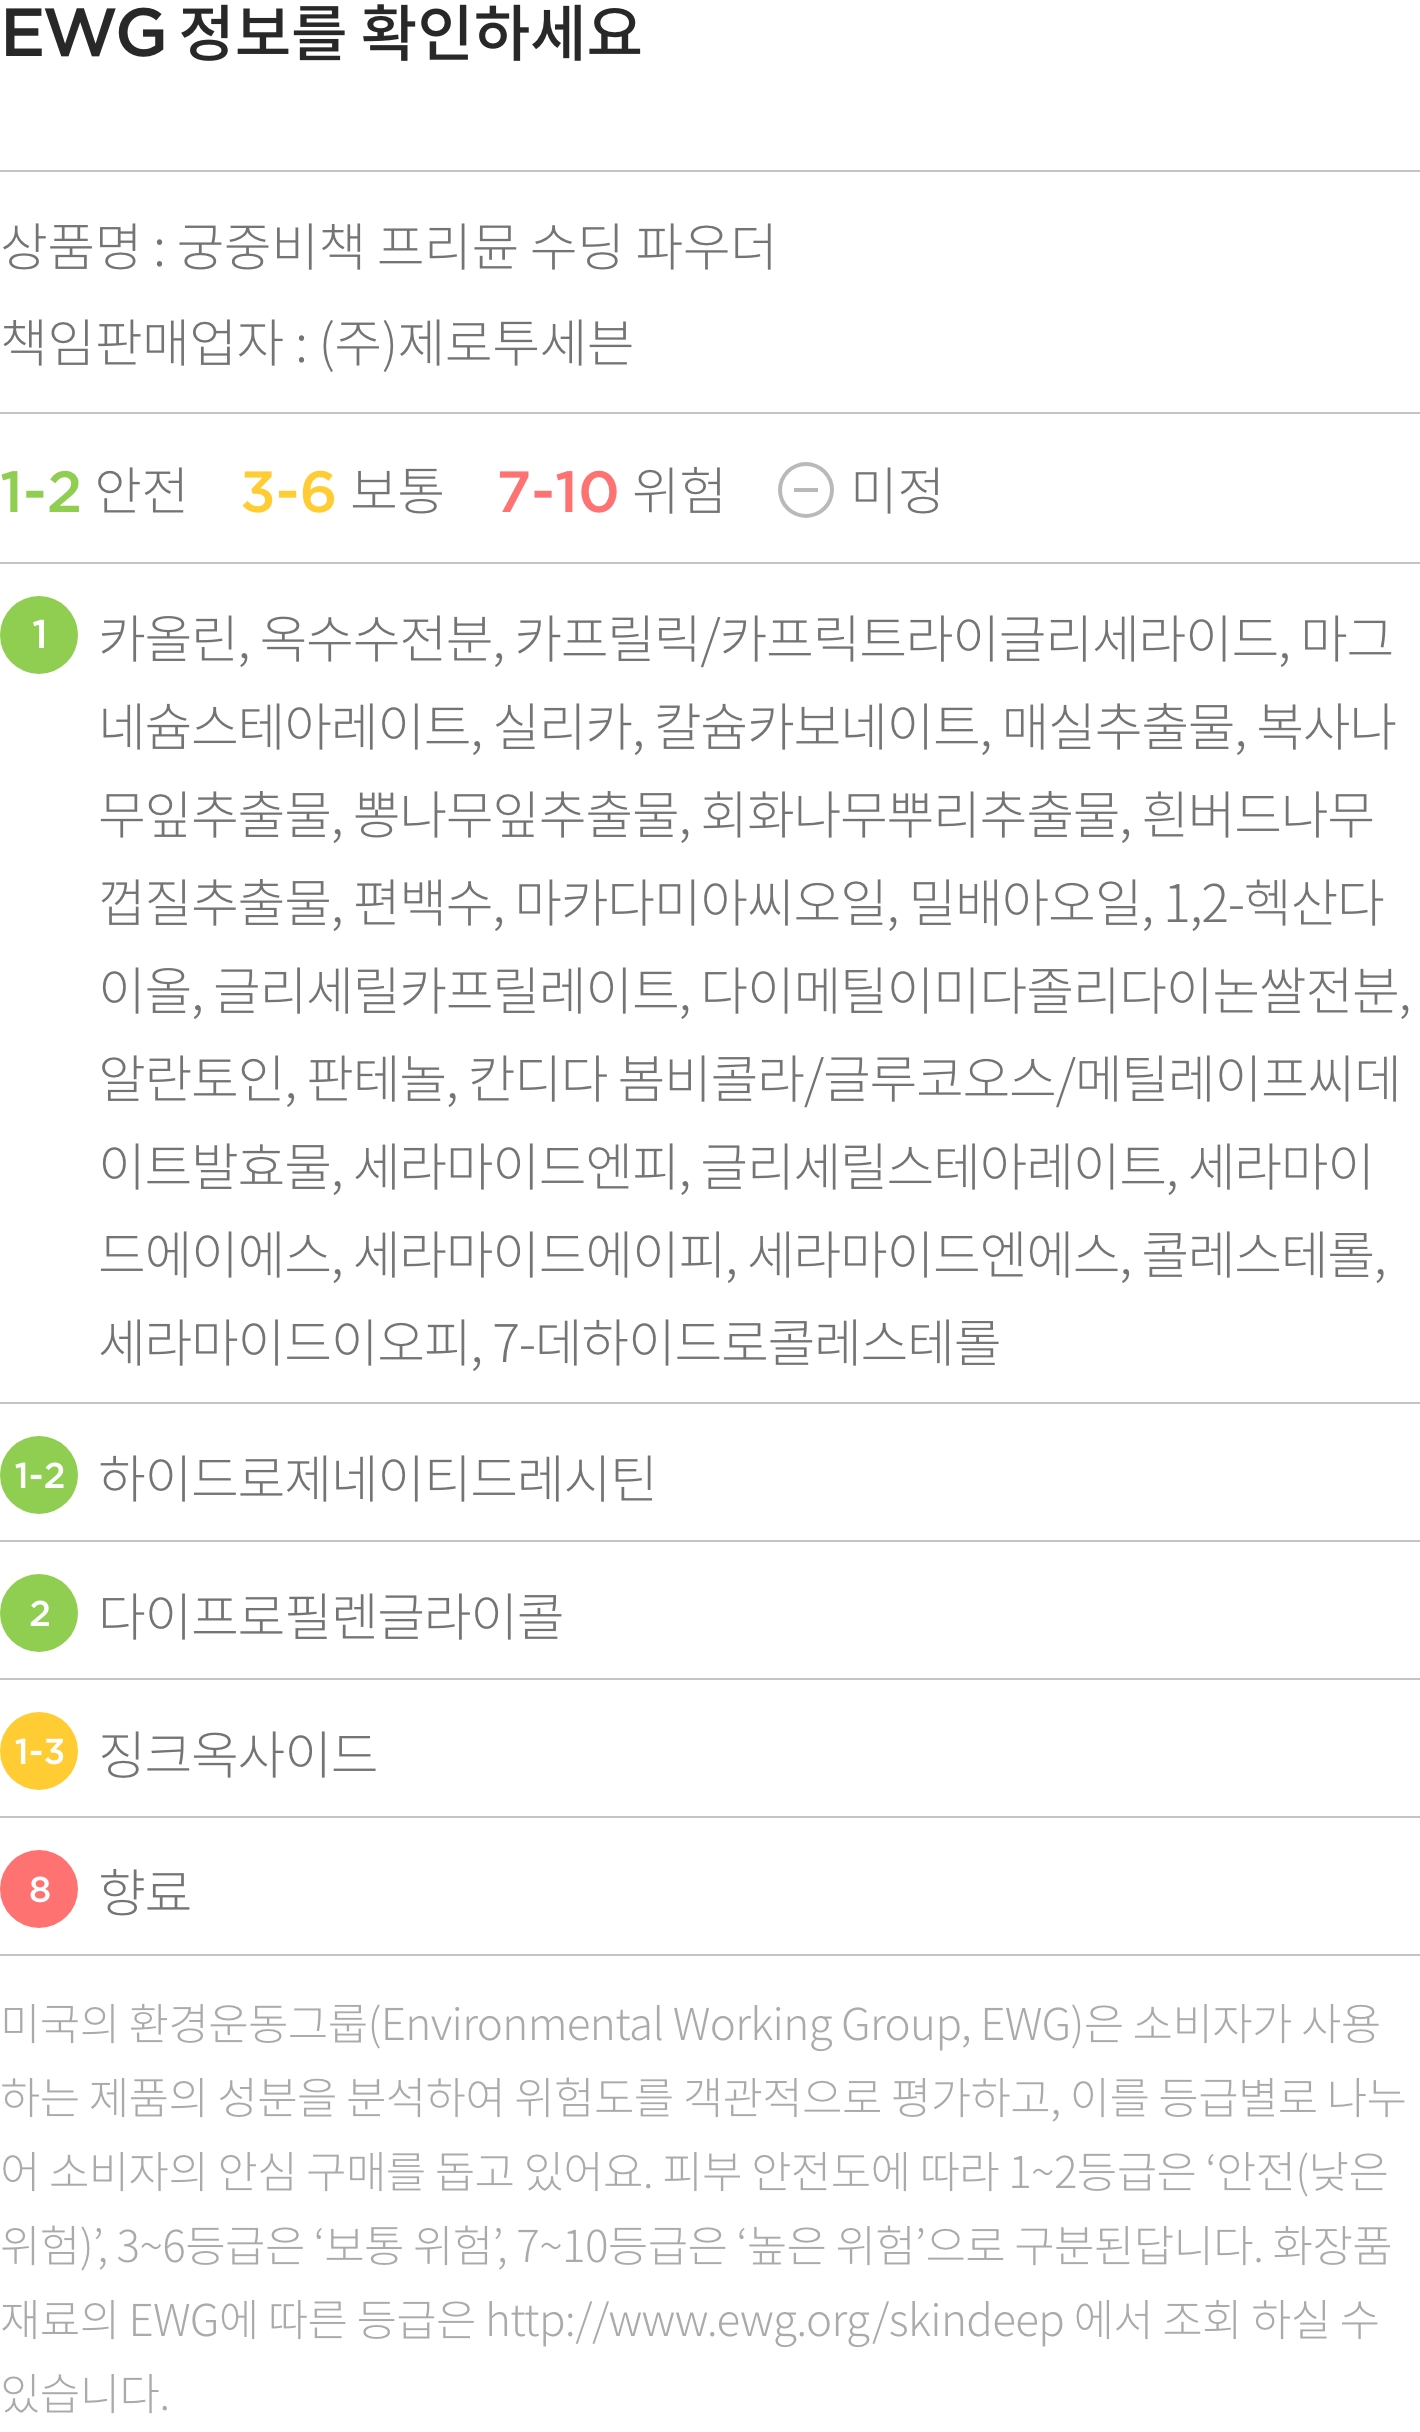Click the 징크옥사이드 ingredient name
Screen dimensions: 1420x2432
pyautogui.click(x=238, y=1752)
